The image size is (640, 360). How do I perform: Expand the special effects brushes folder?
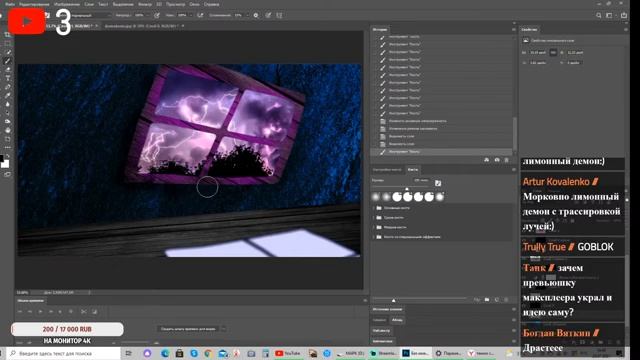[374, 237]
